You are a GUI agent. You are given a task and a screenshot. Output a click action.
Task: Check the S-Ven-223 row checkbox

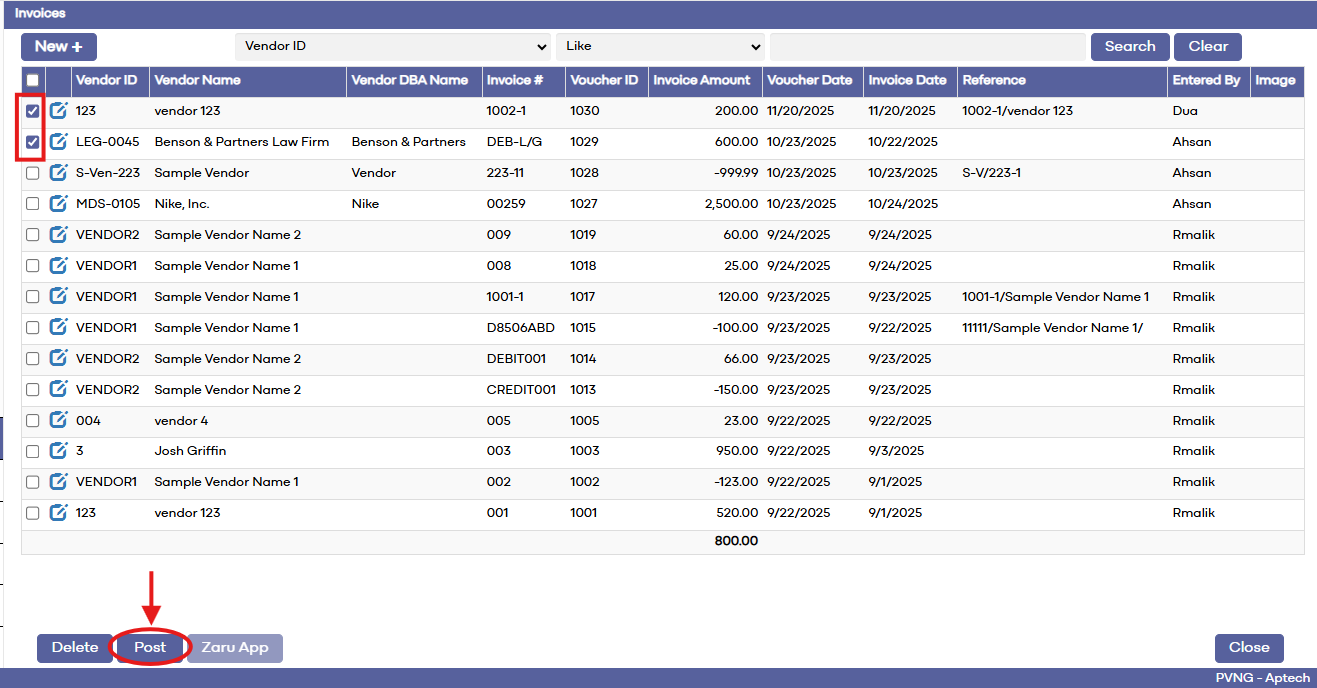pos(33,173)
